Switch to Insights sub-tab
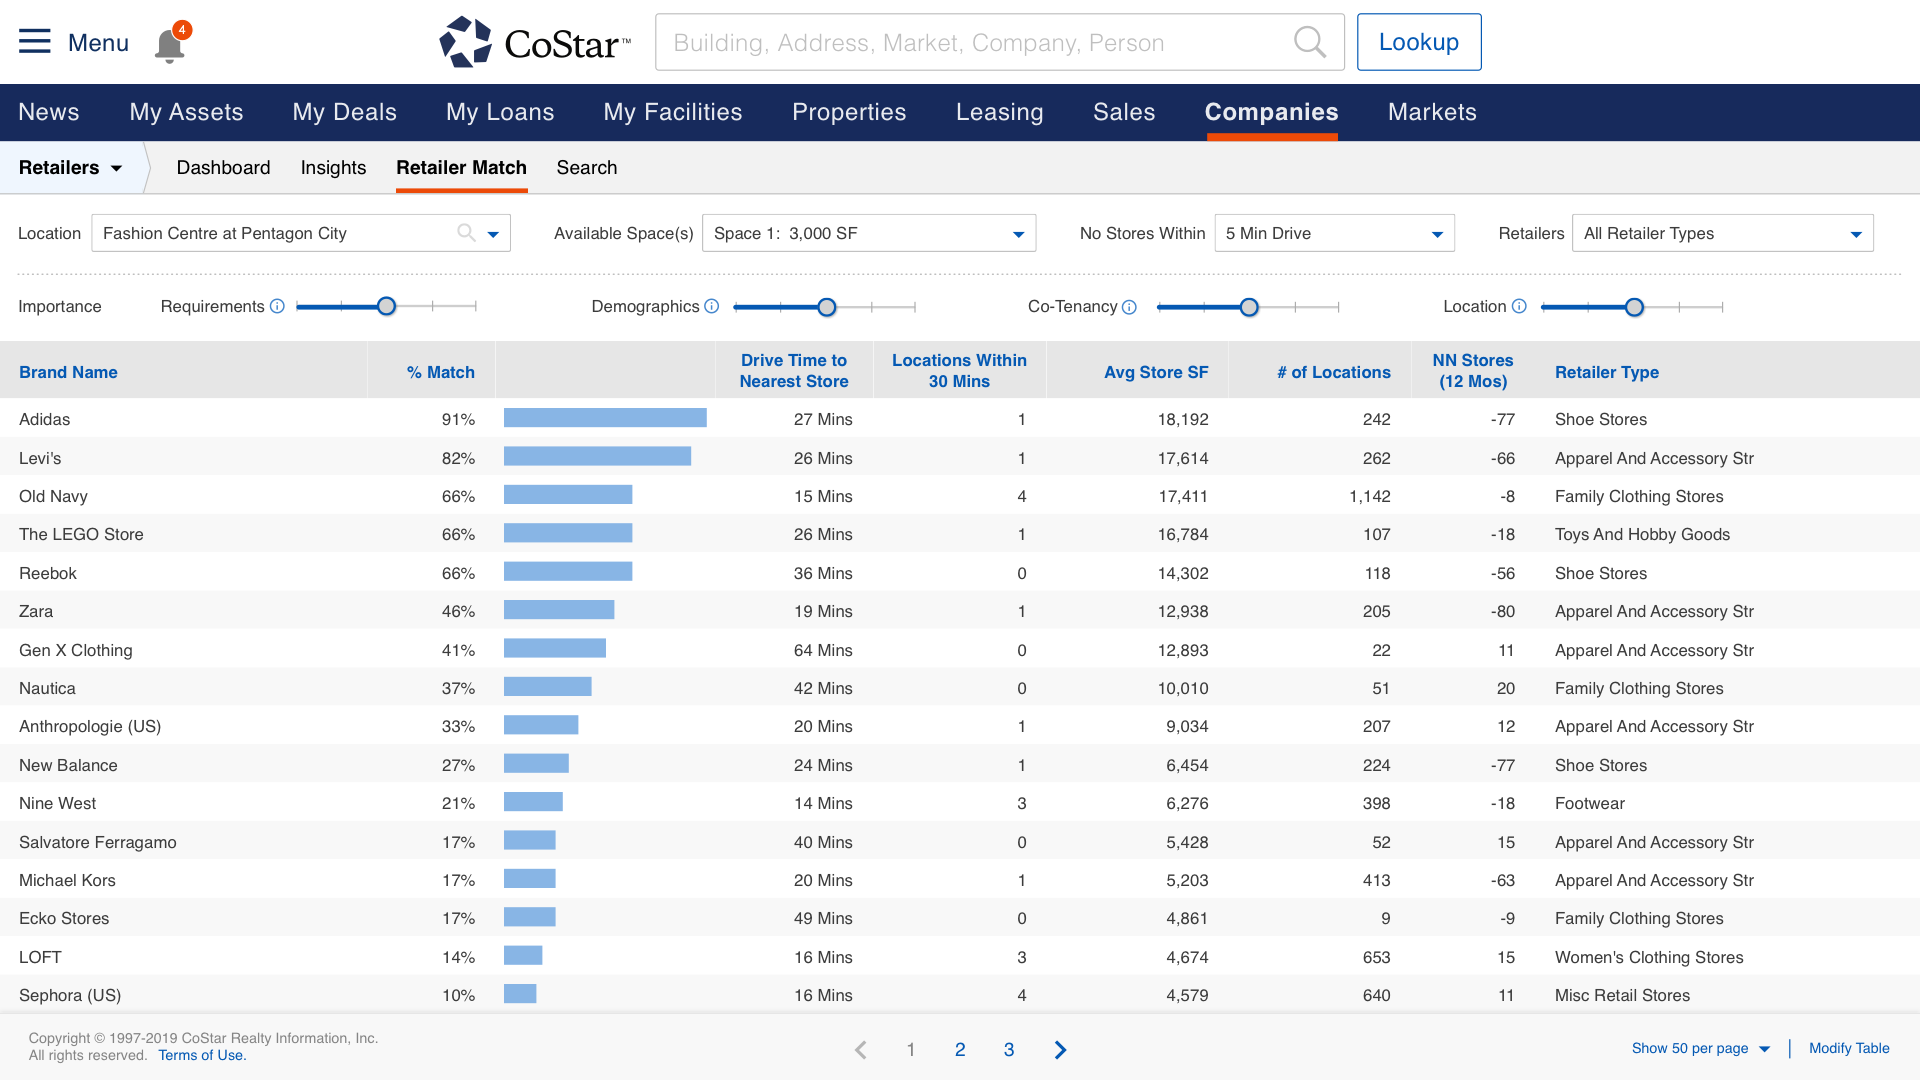The image size is (1920, 1080). [x=333, y=168]
